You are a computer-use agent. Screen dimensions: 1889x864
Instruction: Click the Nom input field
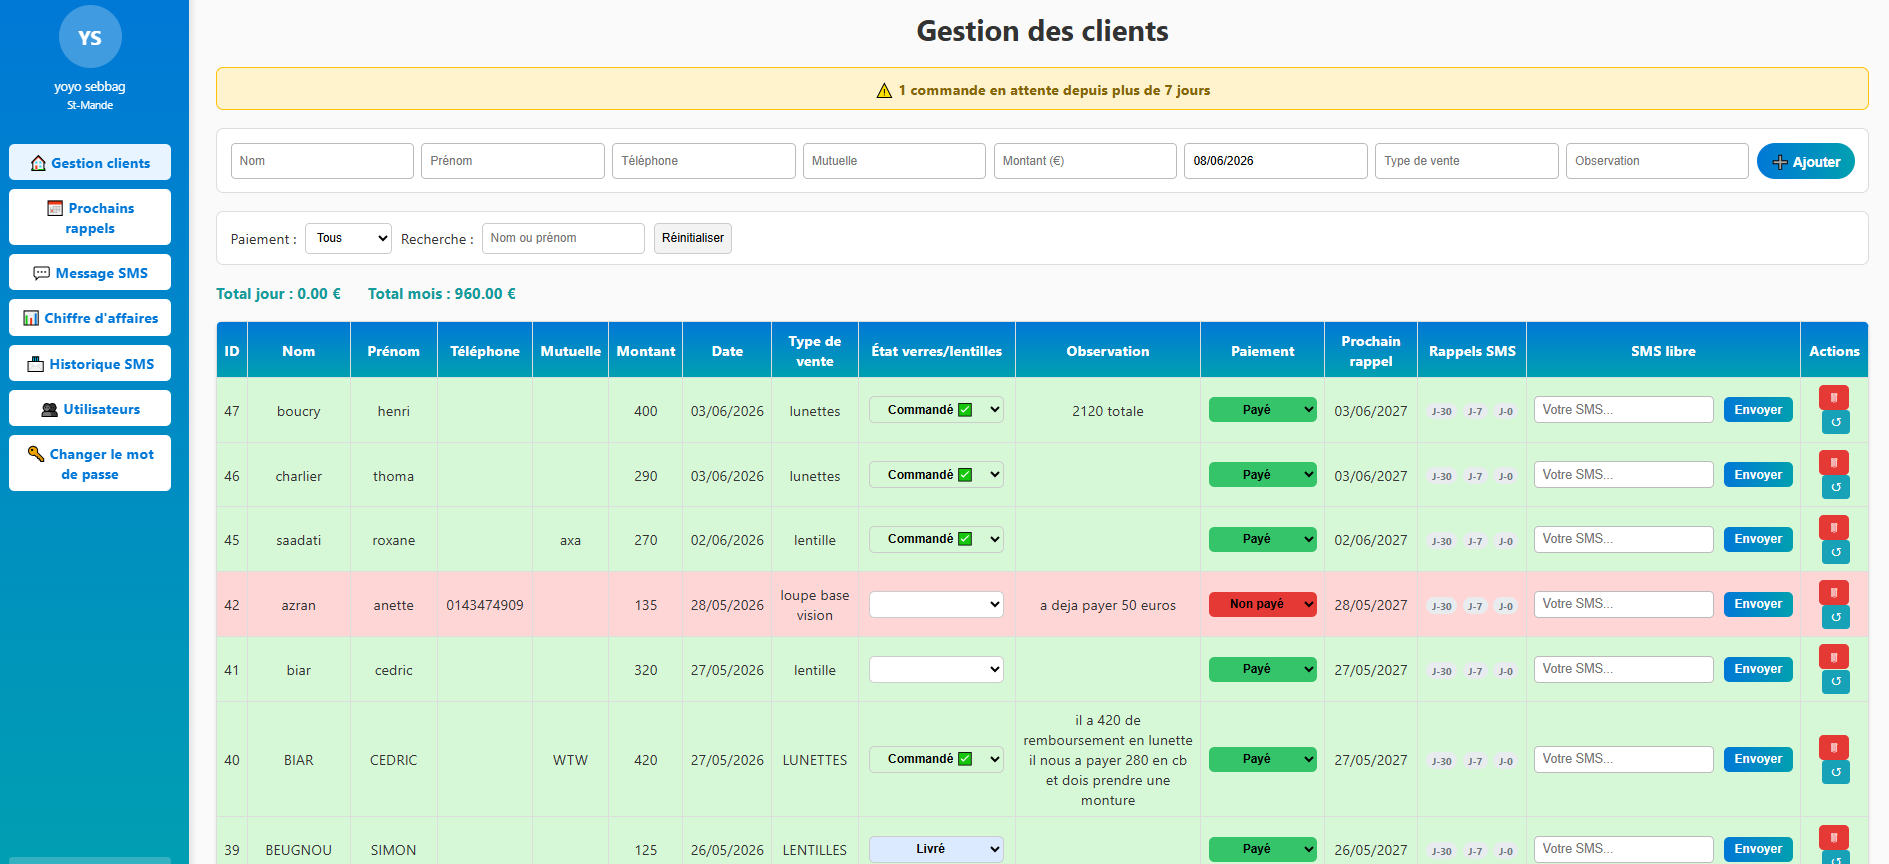(322, 161)
